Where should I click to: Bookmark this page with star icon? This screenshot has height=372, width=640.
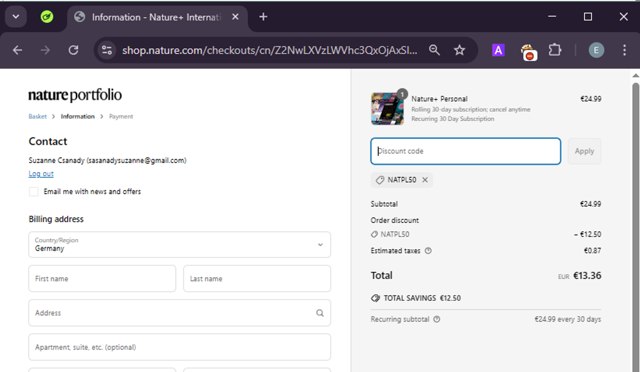(460, 50)
